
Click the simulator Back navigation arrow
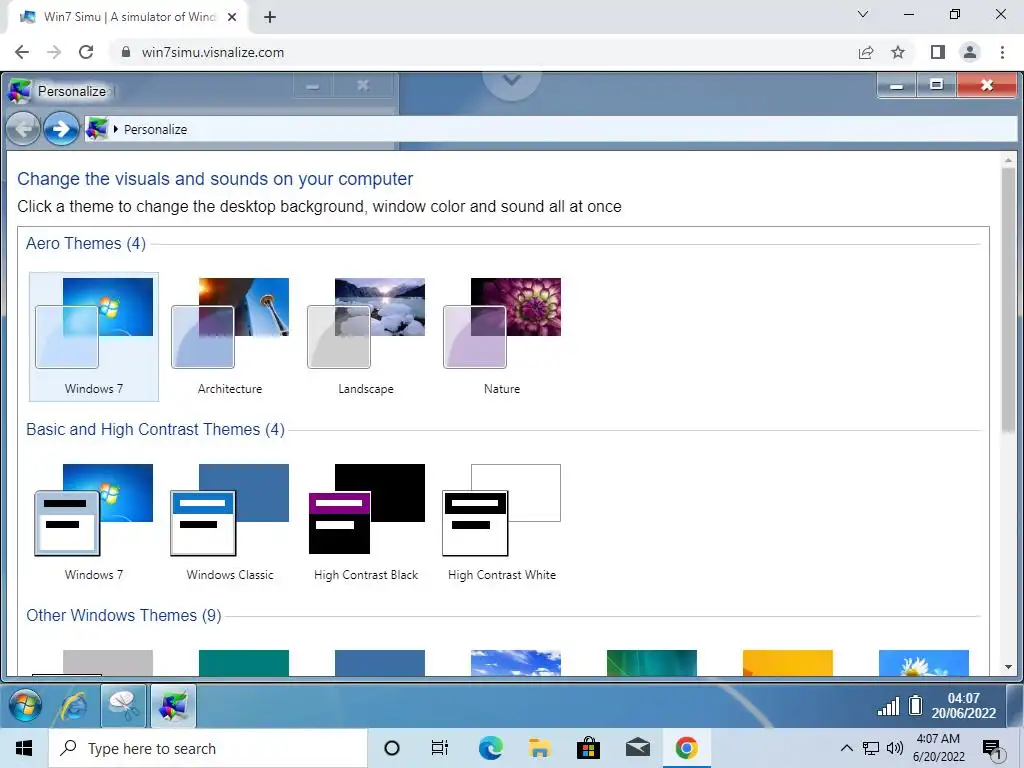[x=24, y=129]
